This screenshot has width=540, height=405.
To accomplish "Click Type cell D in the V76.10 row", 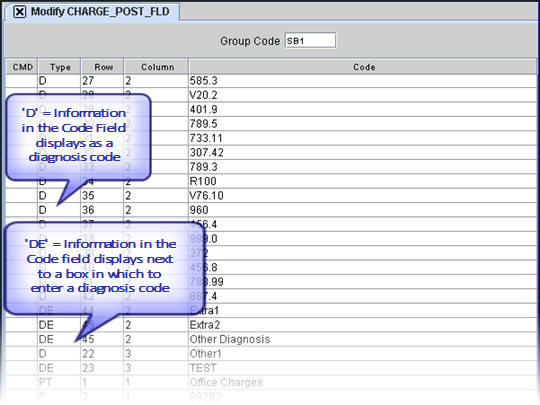I will click(59, 196).
